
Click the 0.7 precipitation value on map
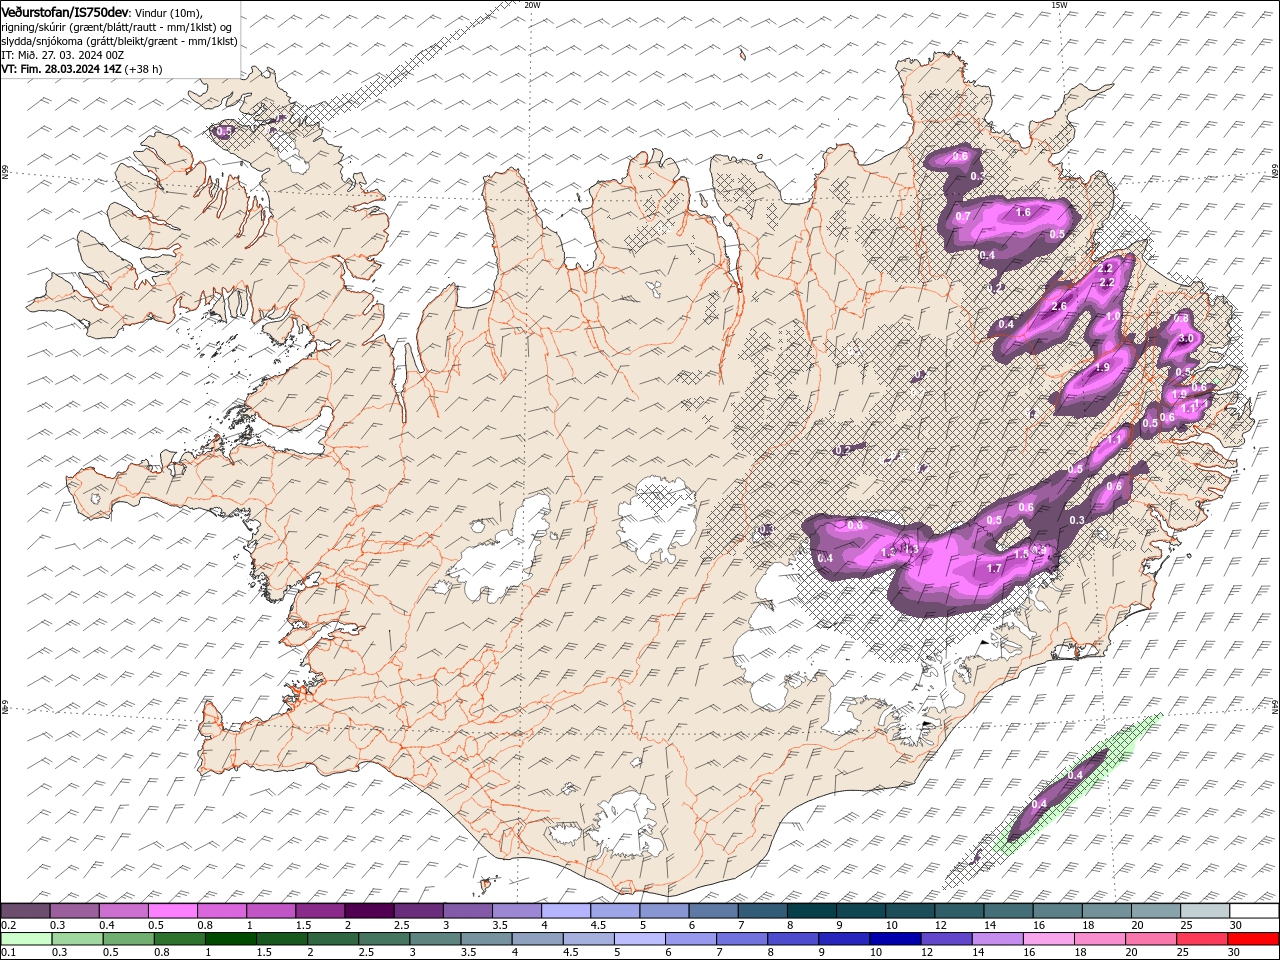tap(963, 216)
